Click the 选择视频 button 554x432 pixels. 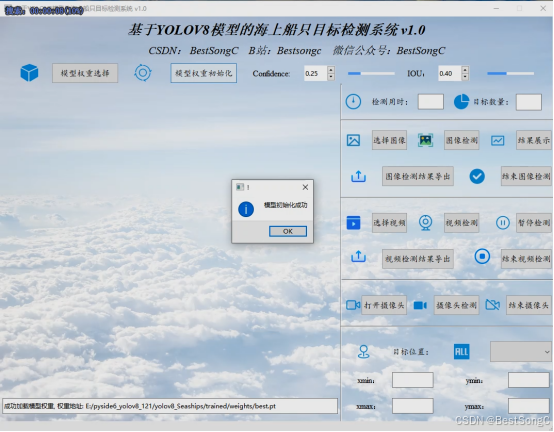(x=389, y=223)
